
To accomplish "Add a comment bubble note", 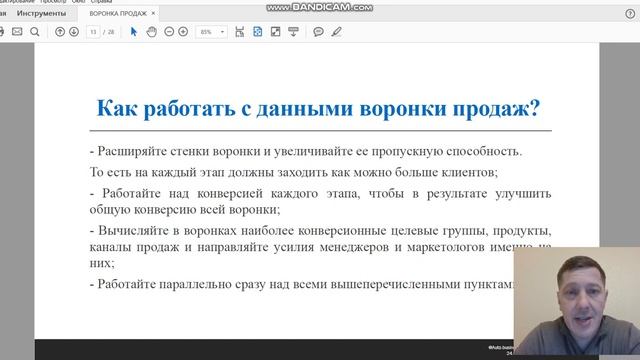I will click(318, 32).
